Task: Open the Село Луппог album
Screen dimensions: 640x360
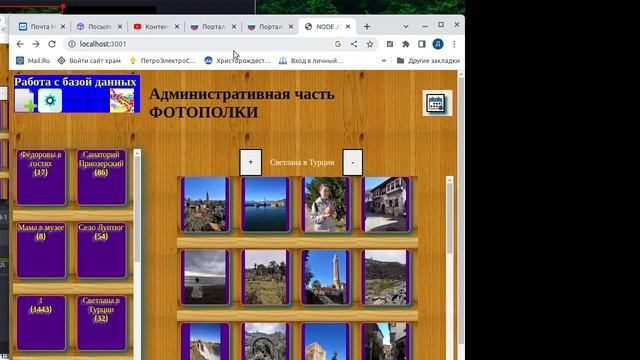Action: point(101,250)
